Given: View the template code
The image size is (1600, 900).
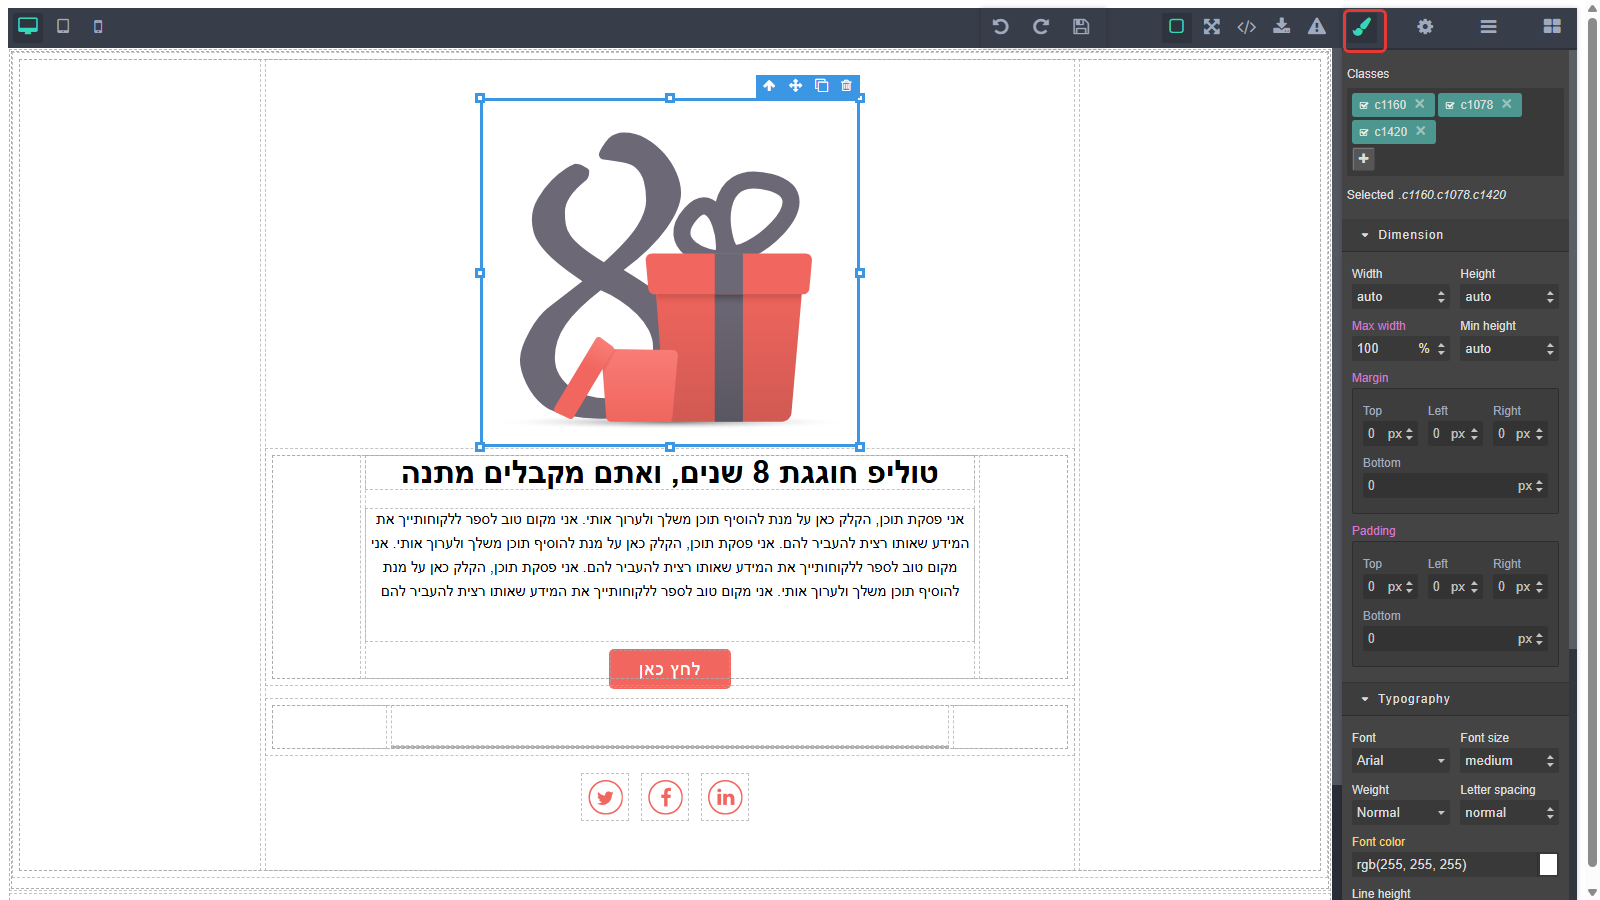Looking at the screenshot, I should click(1246, 26).
